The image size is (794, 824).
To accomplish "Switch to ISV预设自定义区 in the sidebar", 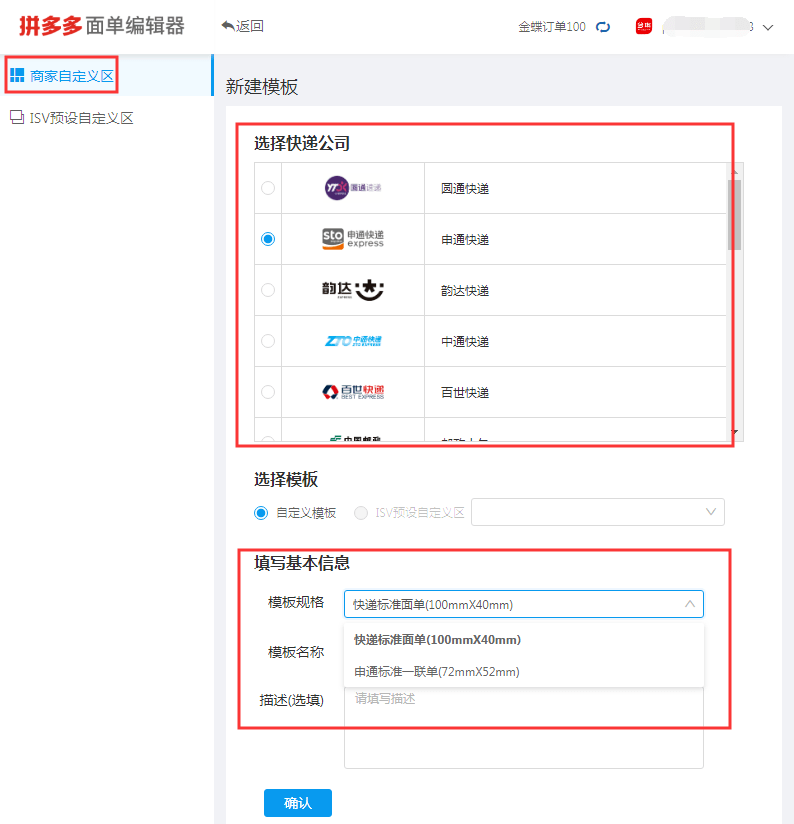I will point(71,118).
